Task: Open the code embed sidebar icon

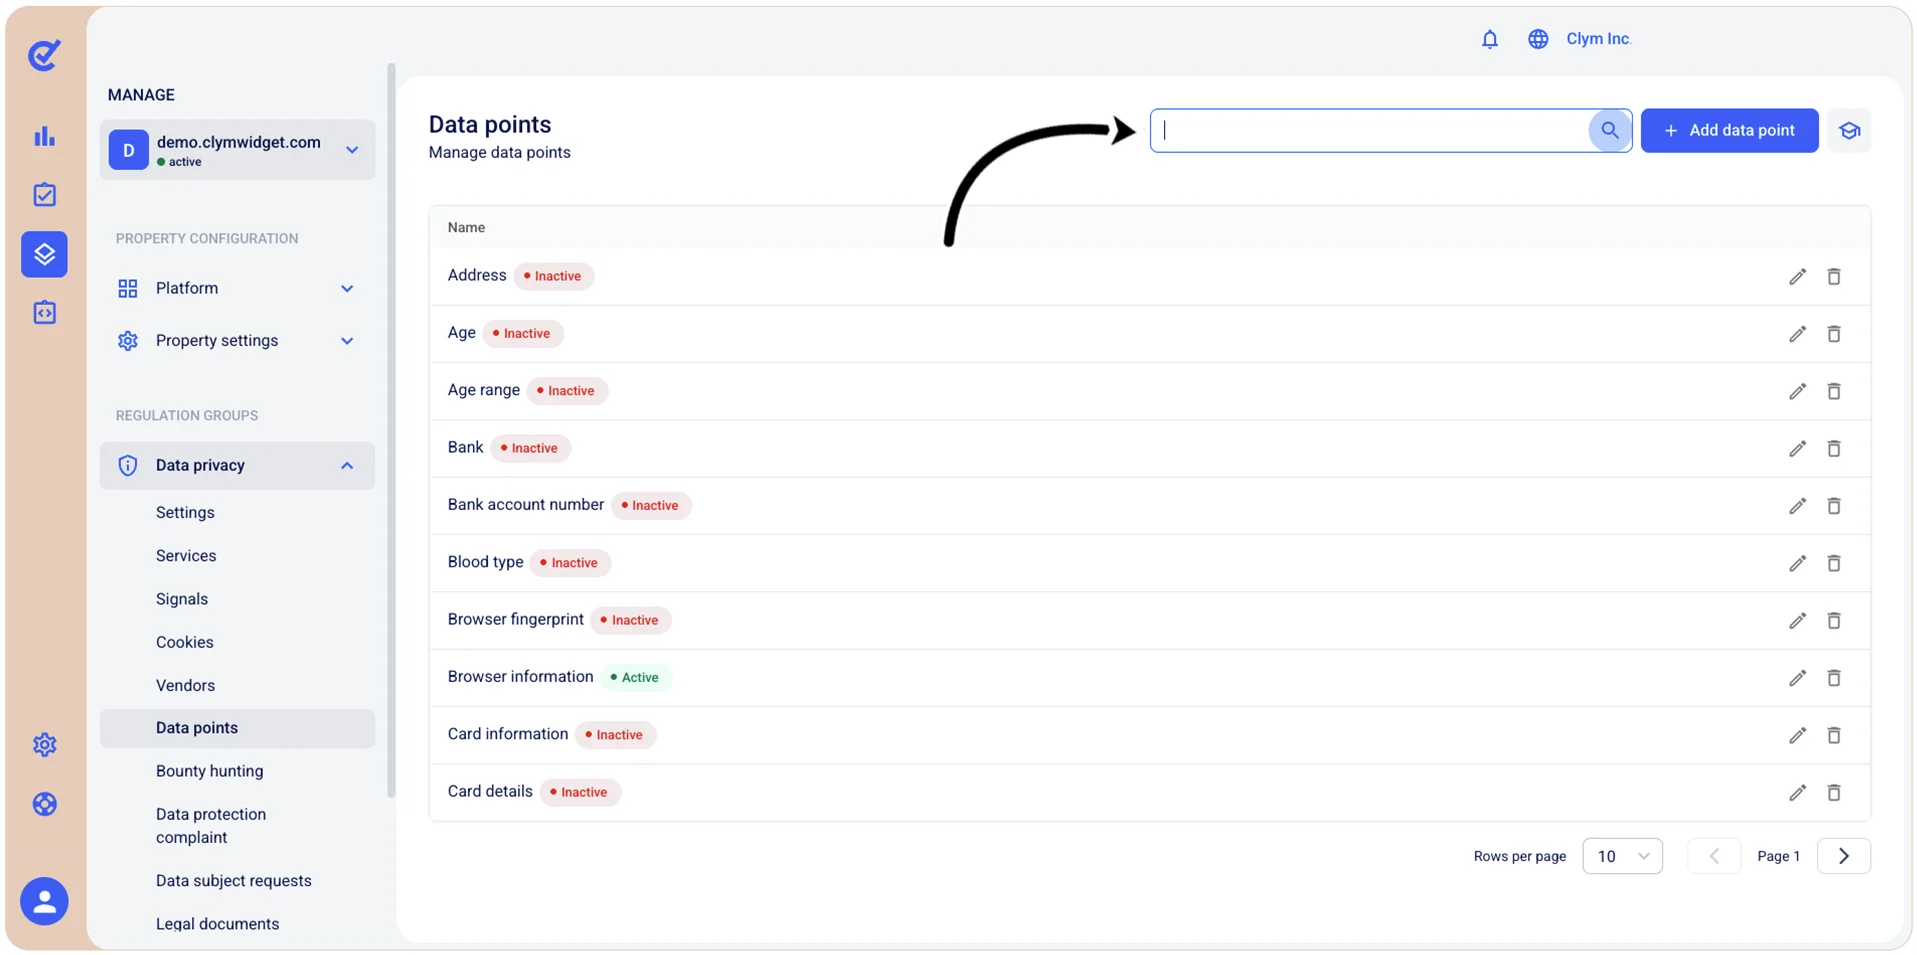Action: click(x=44, y=313)
